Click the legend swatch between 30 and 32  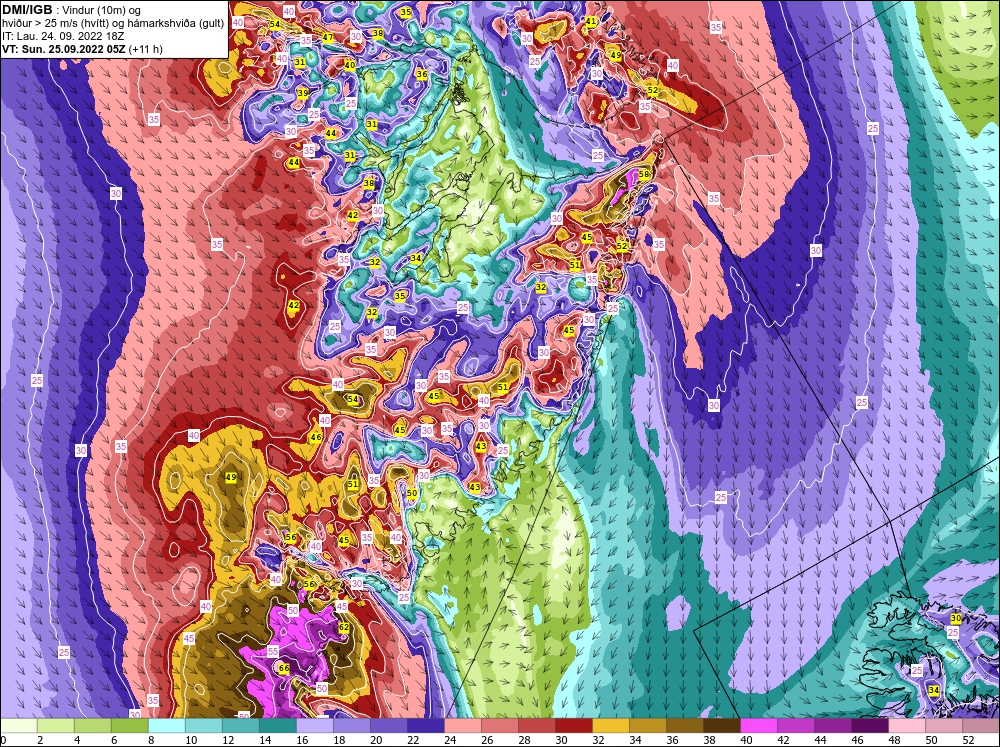coord(573,726)
